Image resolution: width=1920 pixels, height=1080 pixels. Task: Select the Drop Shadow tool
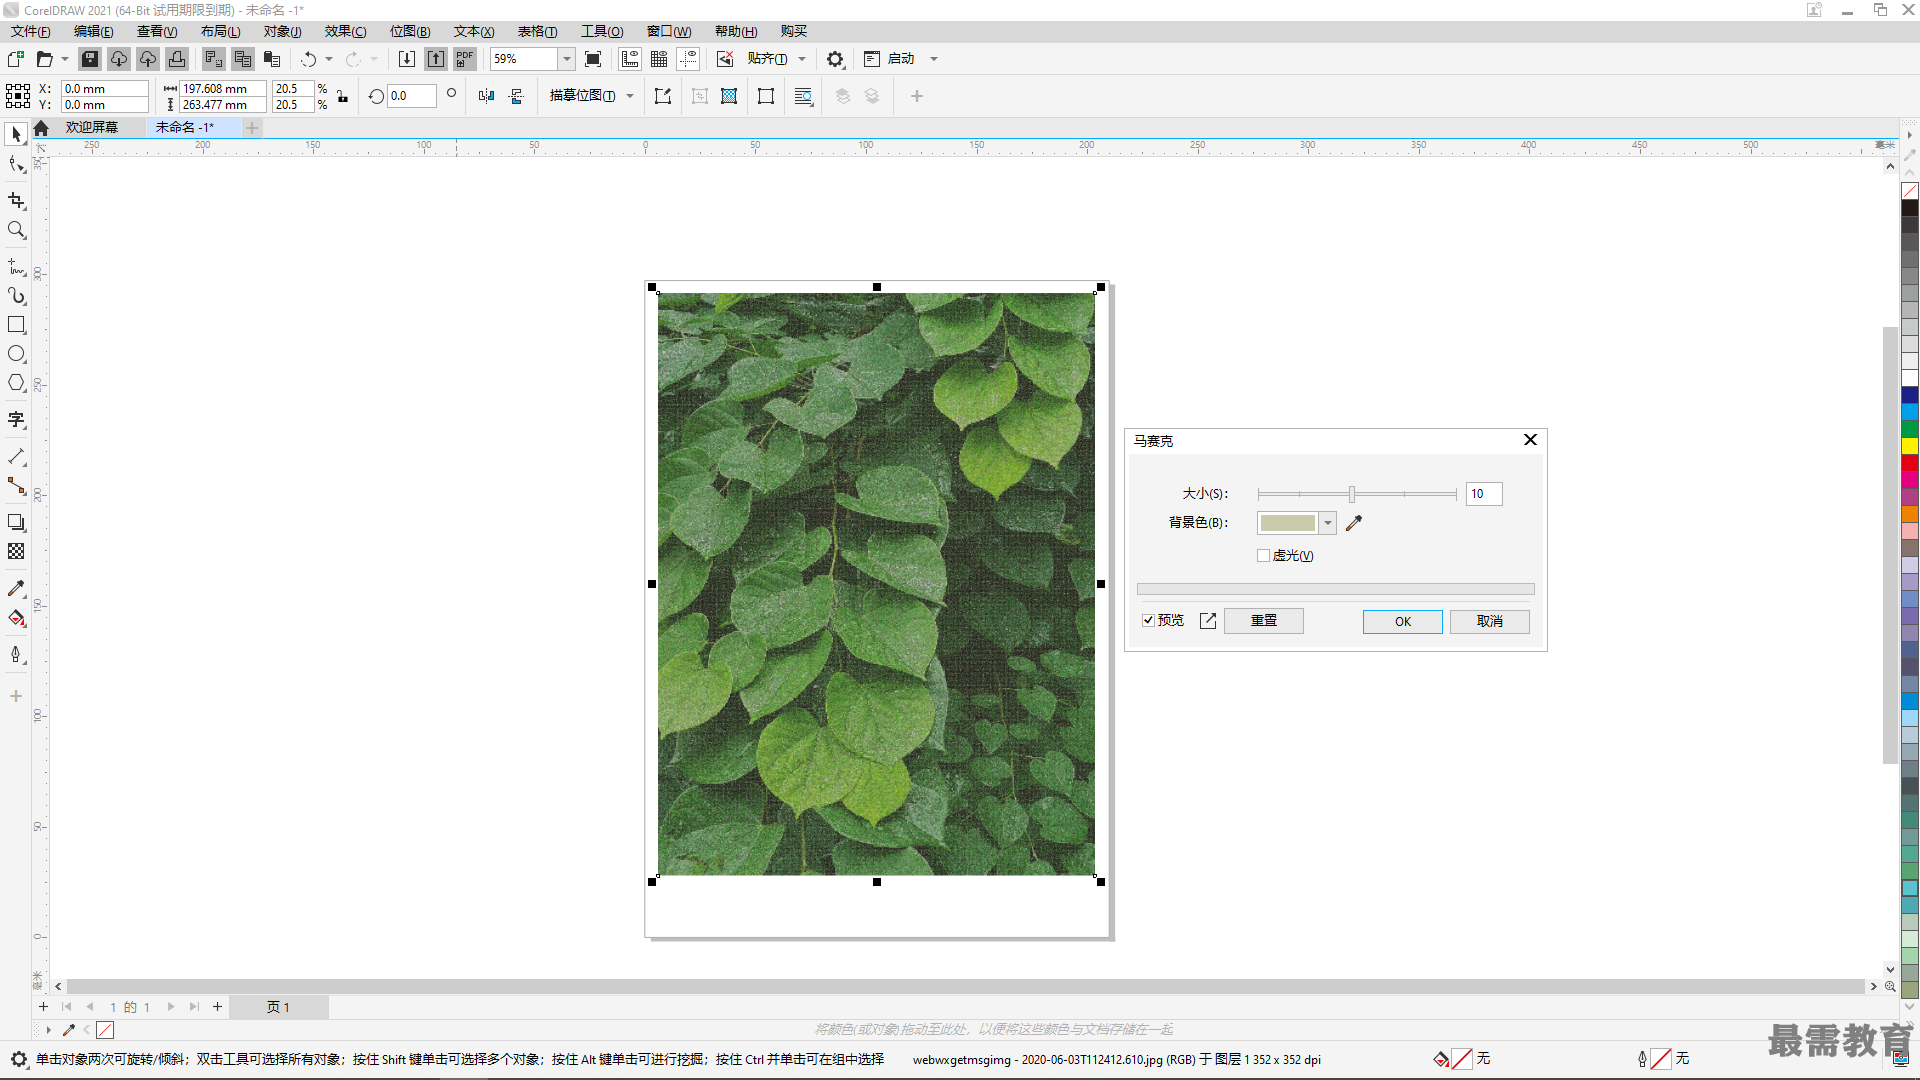(x=16, y=523)
